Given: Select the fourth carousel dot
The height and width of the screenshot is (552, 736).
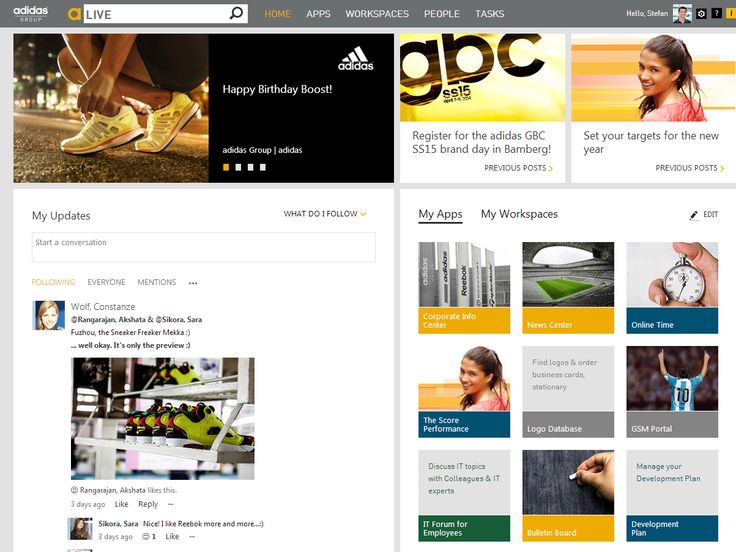Looking at the screenshot, I should (263, 167).
